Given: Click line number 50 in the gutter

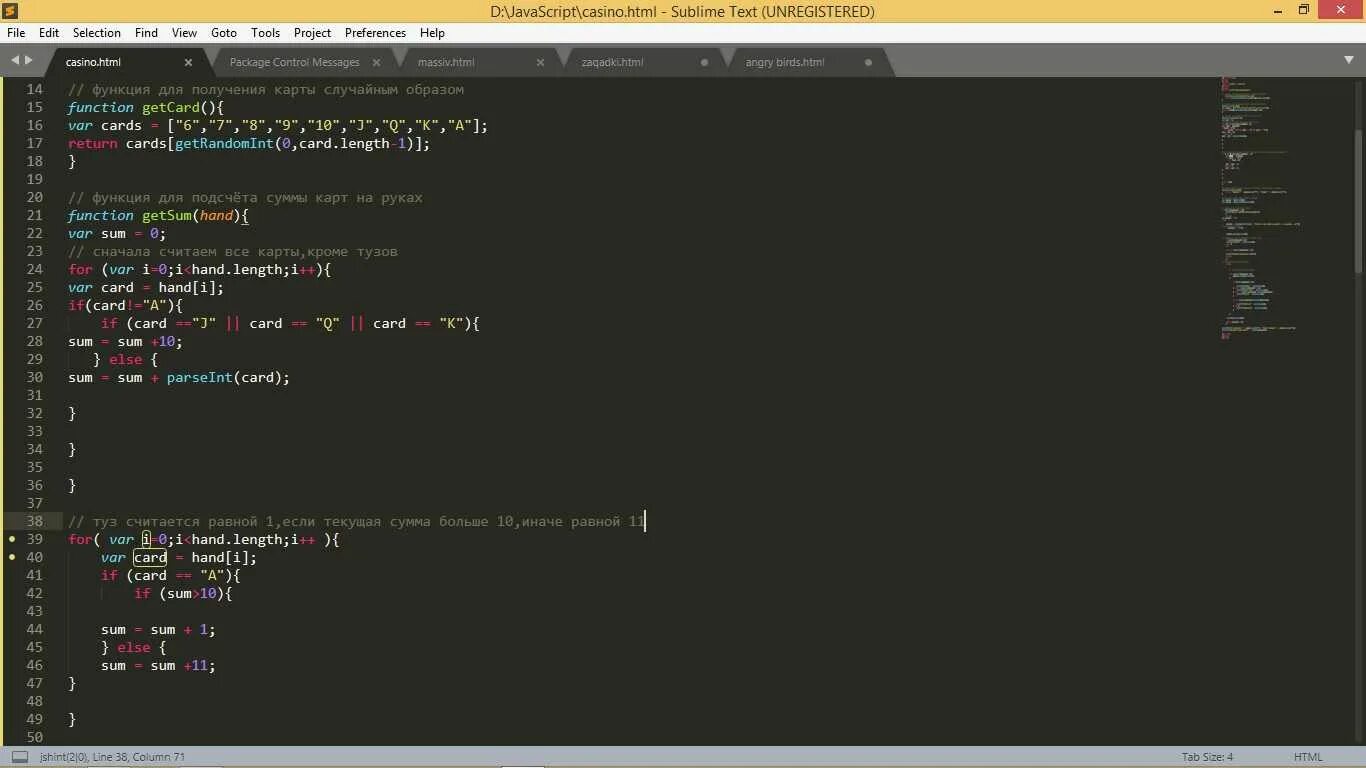Looking at the screenshot, I should [34, 737].
